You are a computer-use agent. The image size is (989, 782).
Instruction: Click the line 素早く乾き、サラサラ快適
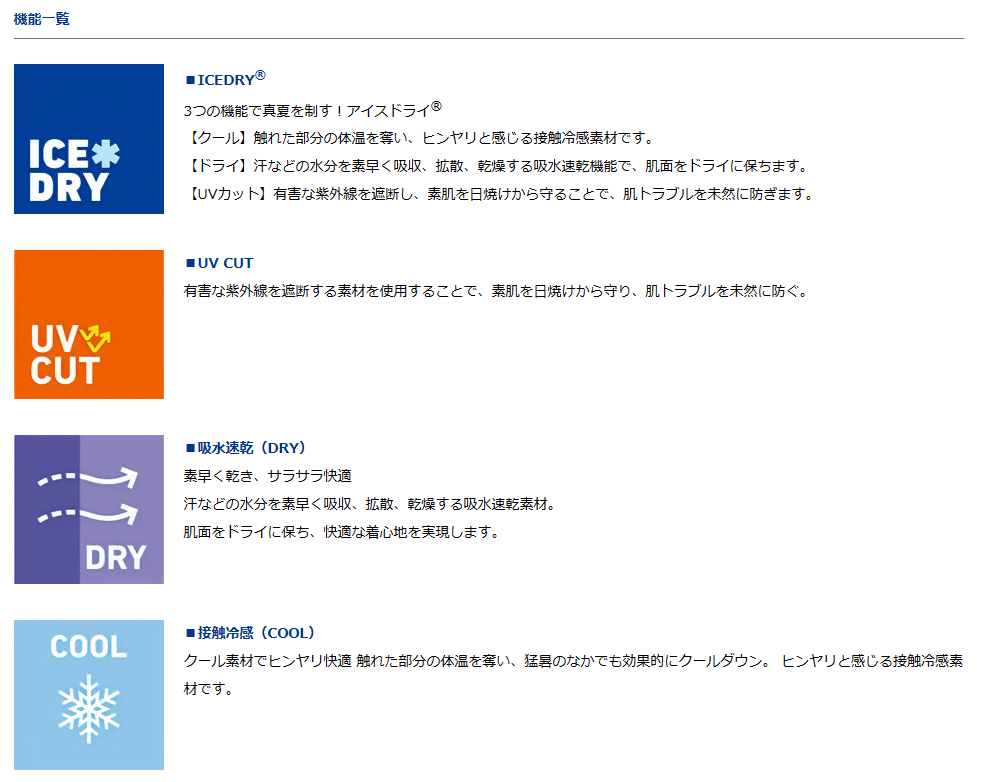[267, 476]
